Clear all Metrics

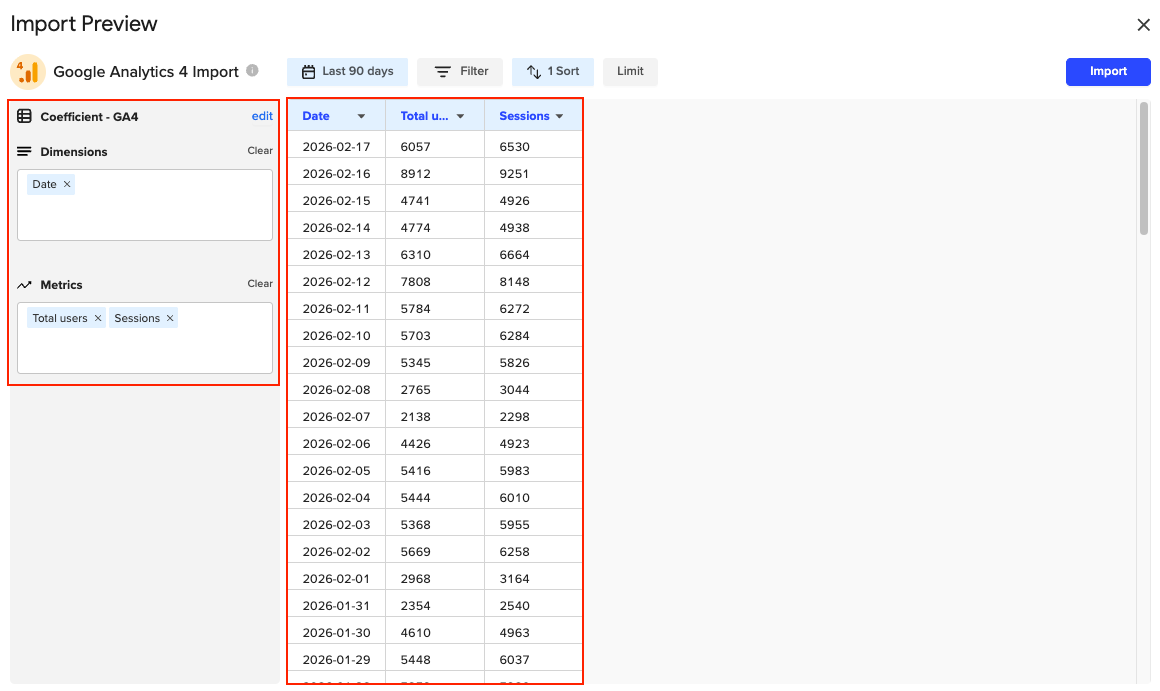(x=259, y=283)
